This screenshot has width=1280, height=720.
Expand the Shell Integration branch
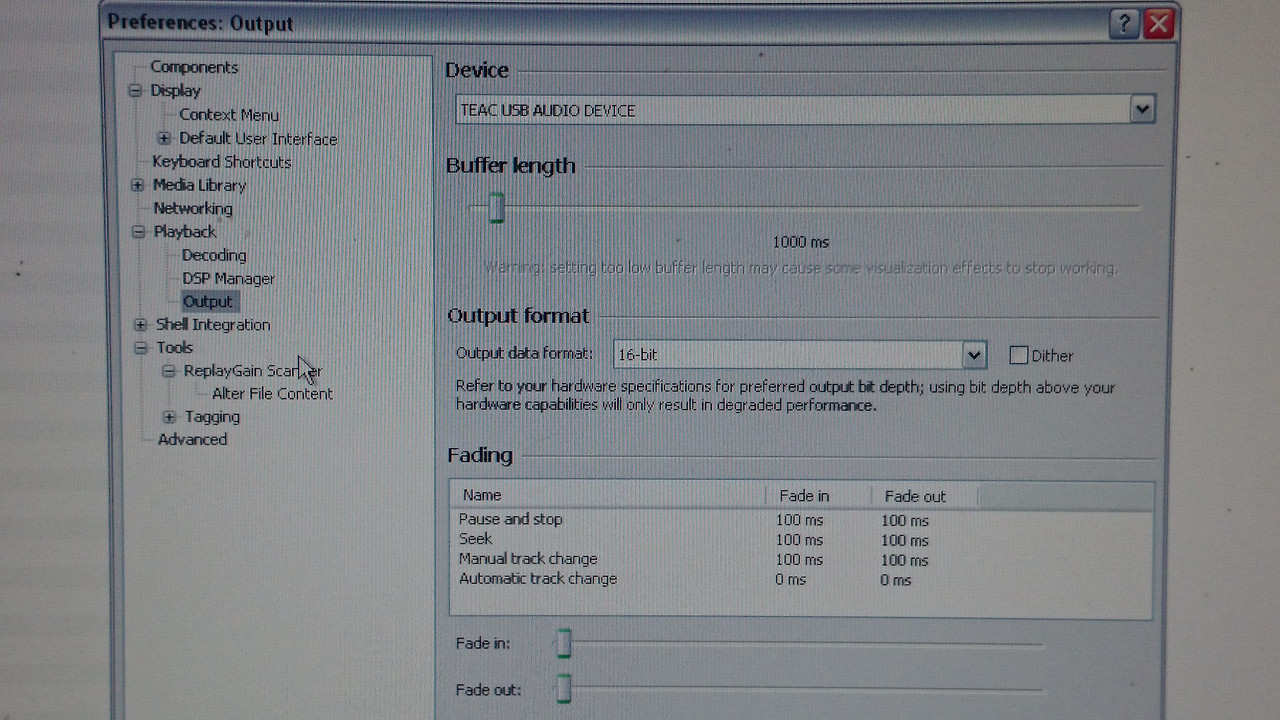[x=139, y=324]
